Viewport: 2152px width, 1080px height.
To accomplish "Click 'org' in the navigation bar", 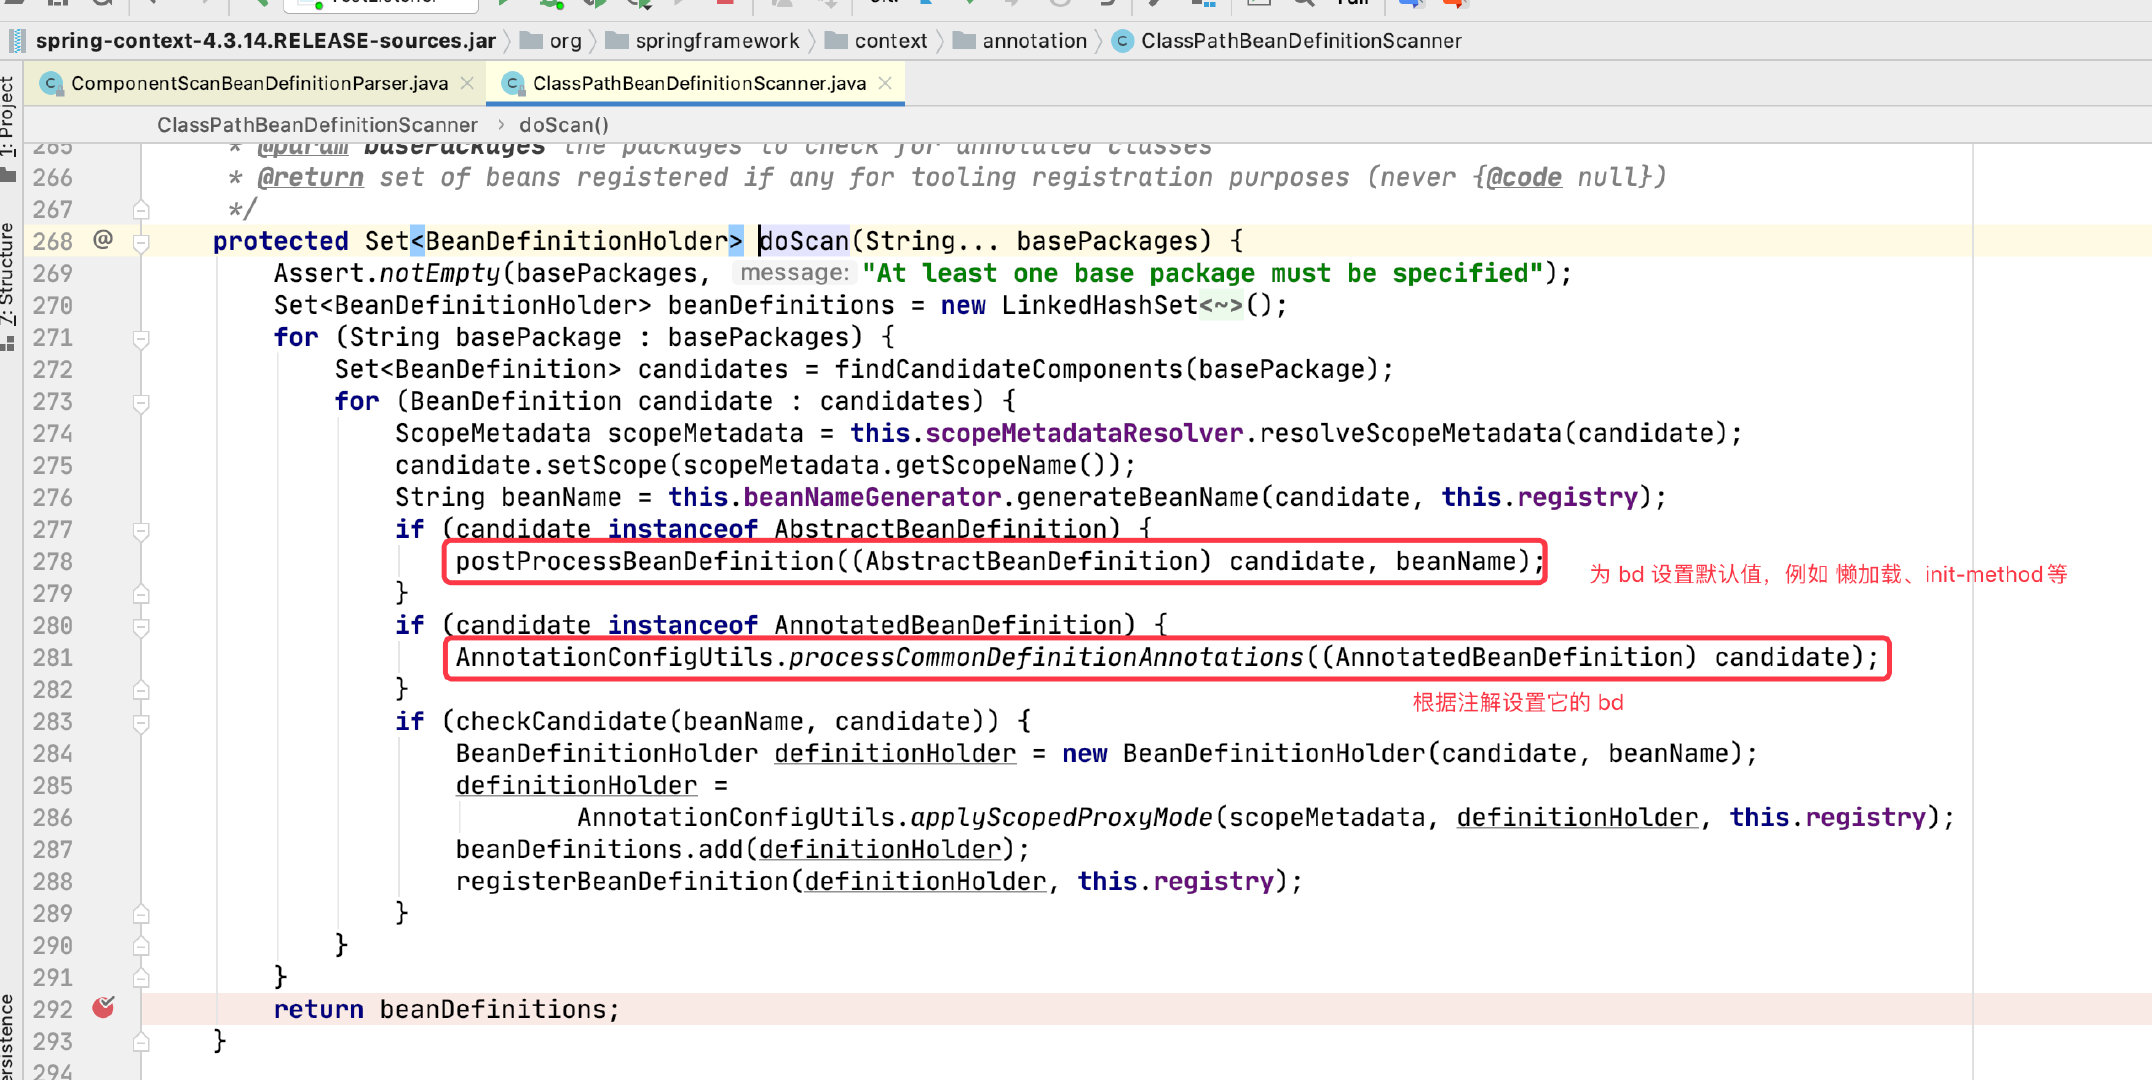I will click(x=565, y=41).
